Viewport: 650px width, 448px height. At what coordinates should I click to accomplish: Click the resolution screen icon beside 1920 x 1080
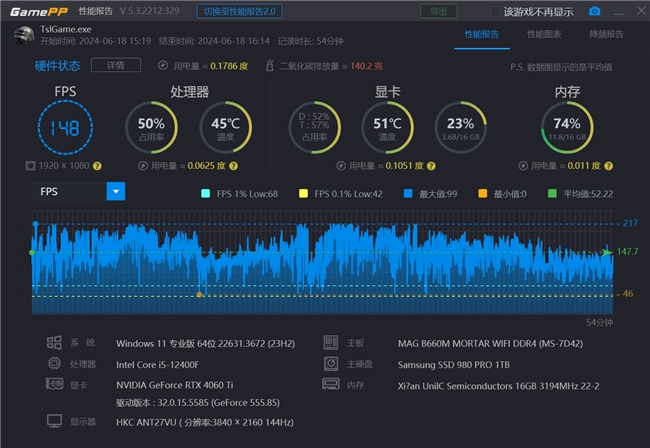[x=30, y=166]
